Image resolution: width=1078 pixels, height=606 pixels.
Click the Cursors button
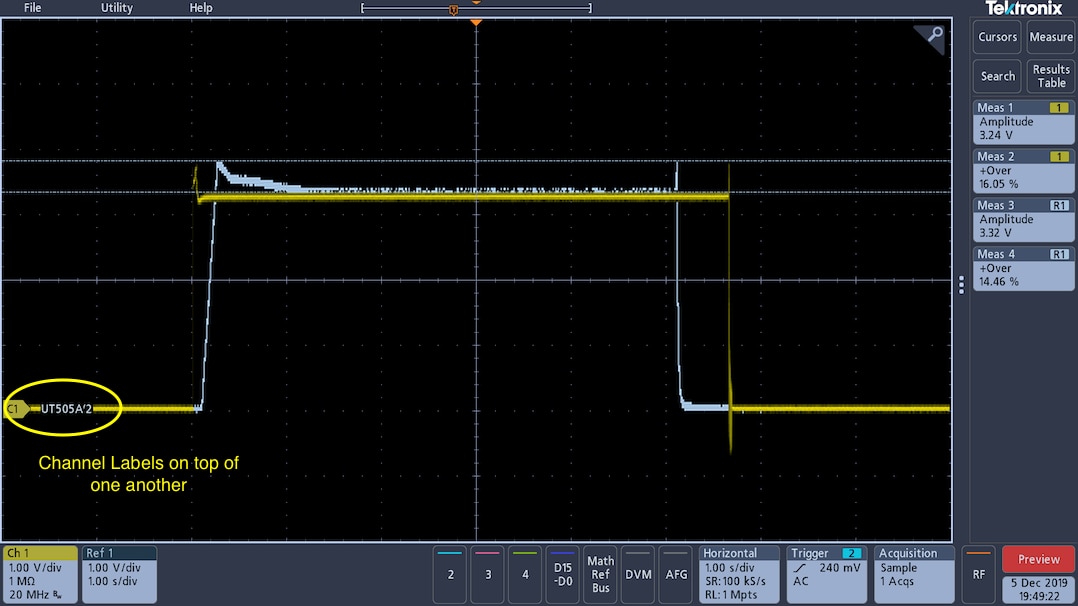point(997,37)
